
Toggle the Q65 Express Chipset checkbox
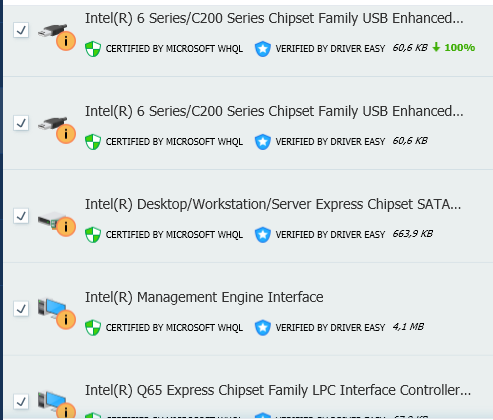(21, 402)
